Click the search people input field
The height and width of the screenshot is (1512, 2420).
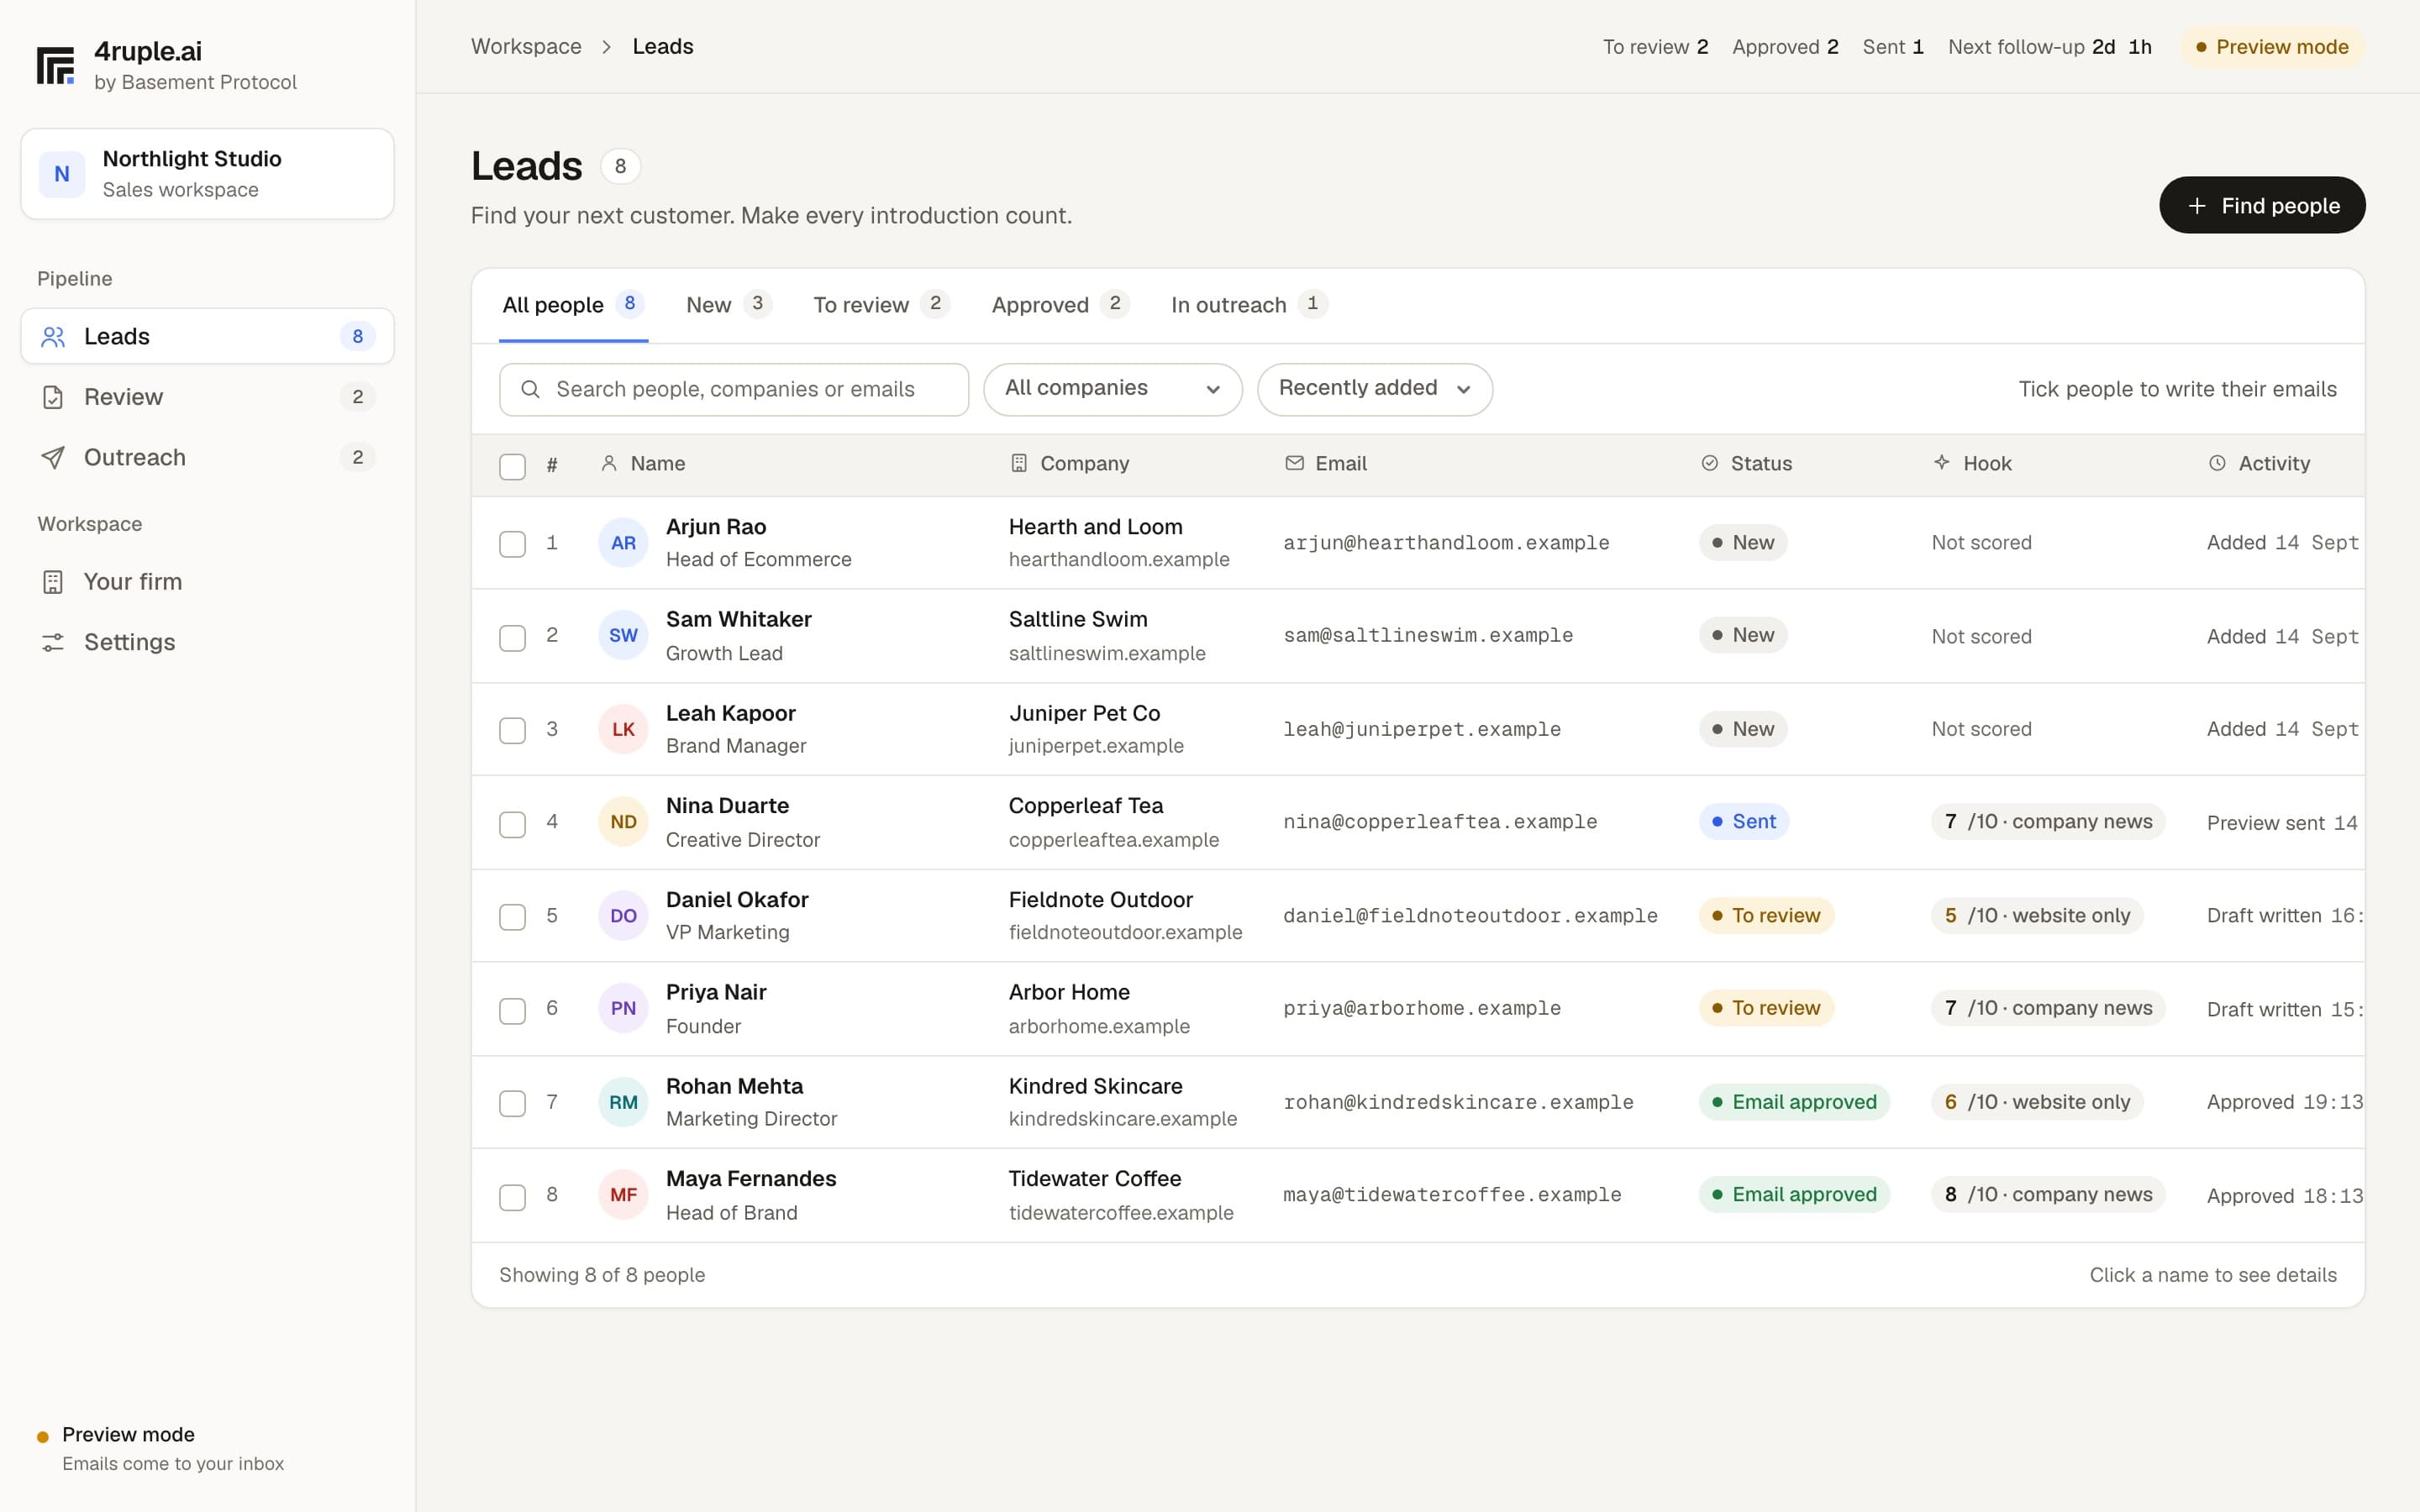(x=734, y=389)
